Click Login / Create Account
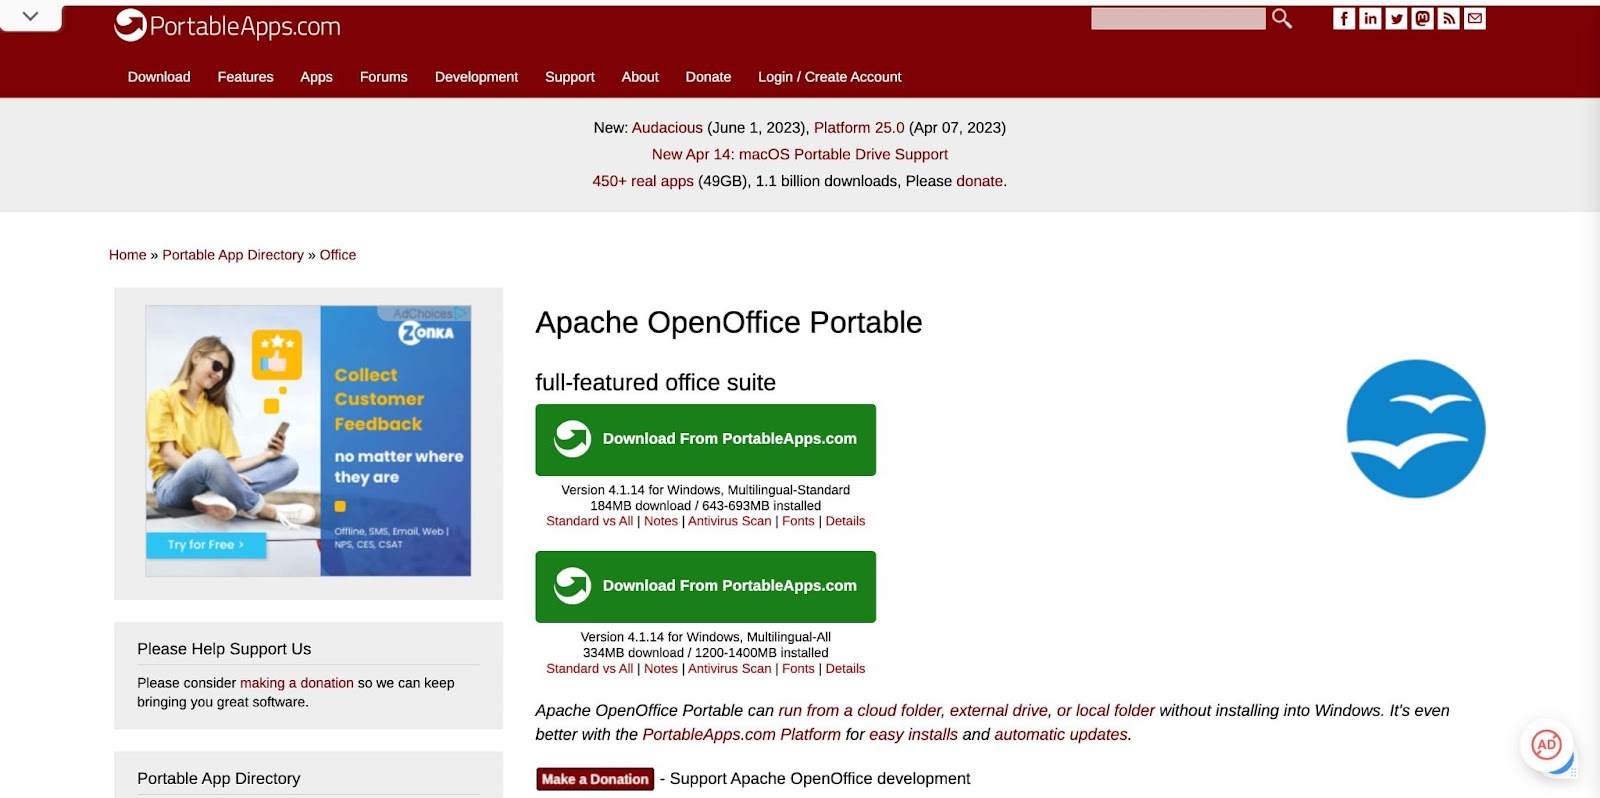The height and width of the screenshot is (798, 1600). [x=829, y=77]
